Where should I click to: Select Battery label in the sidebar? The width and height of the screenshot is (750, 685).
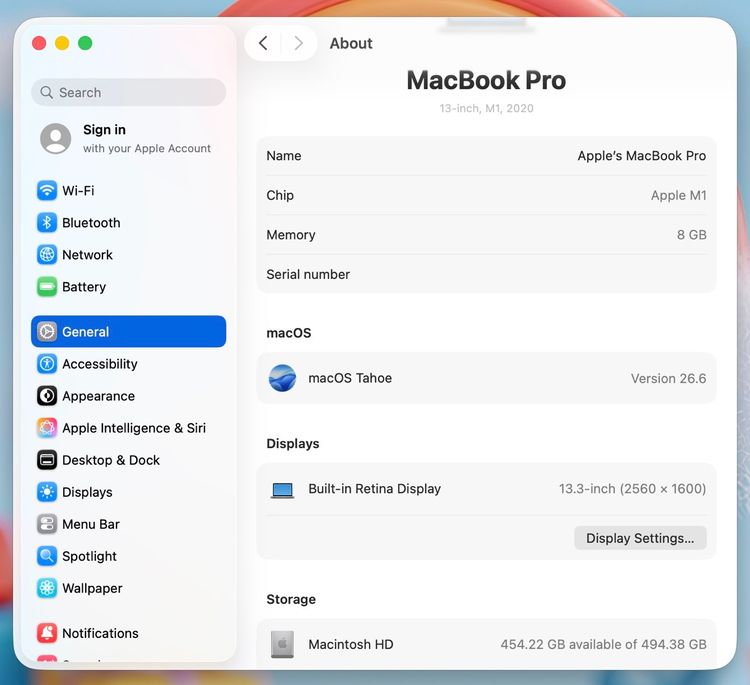[x=84, y=287]
